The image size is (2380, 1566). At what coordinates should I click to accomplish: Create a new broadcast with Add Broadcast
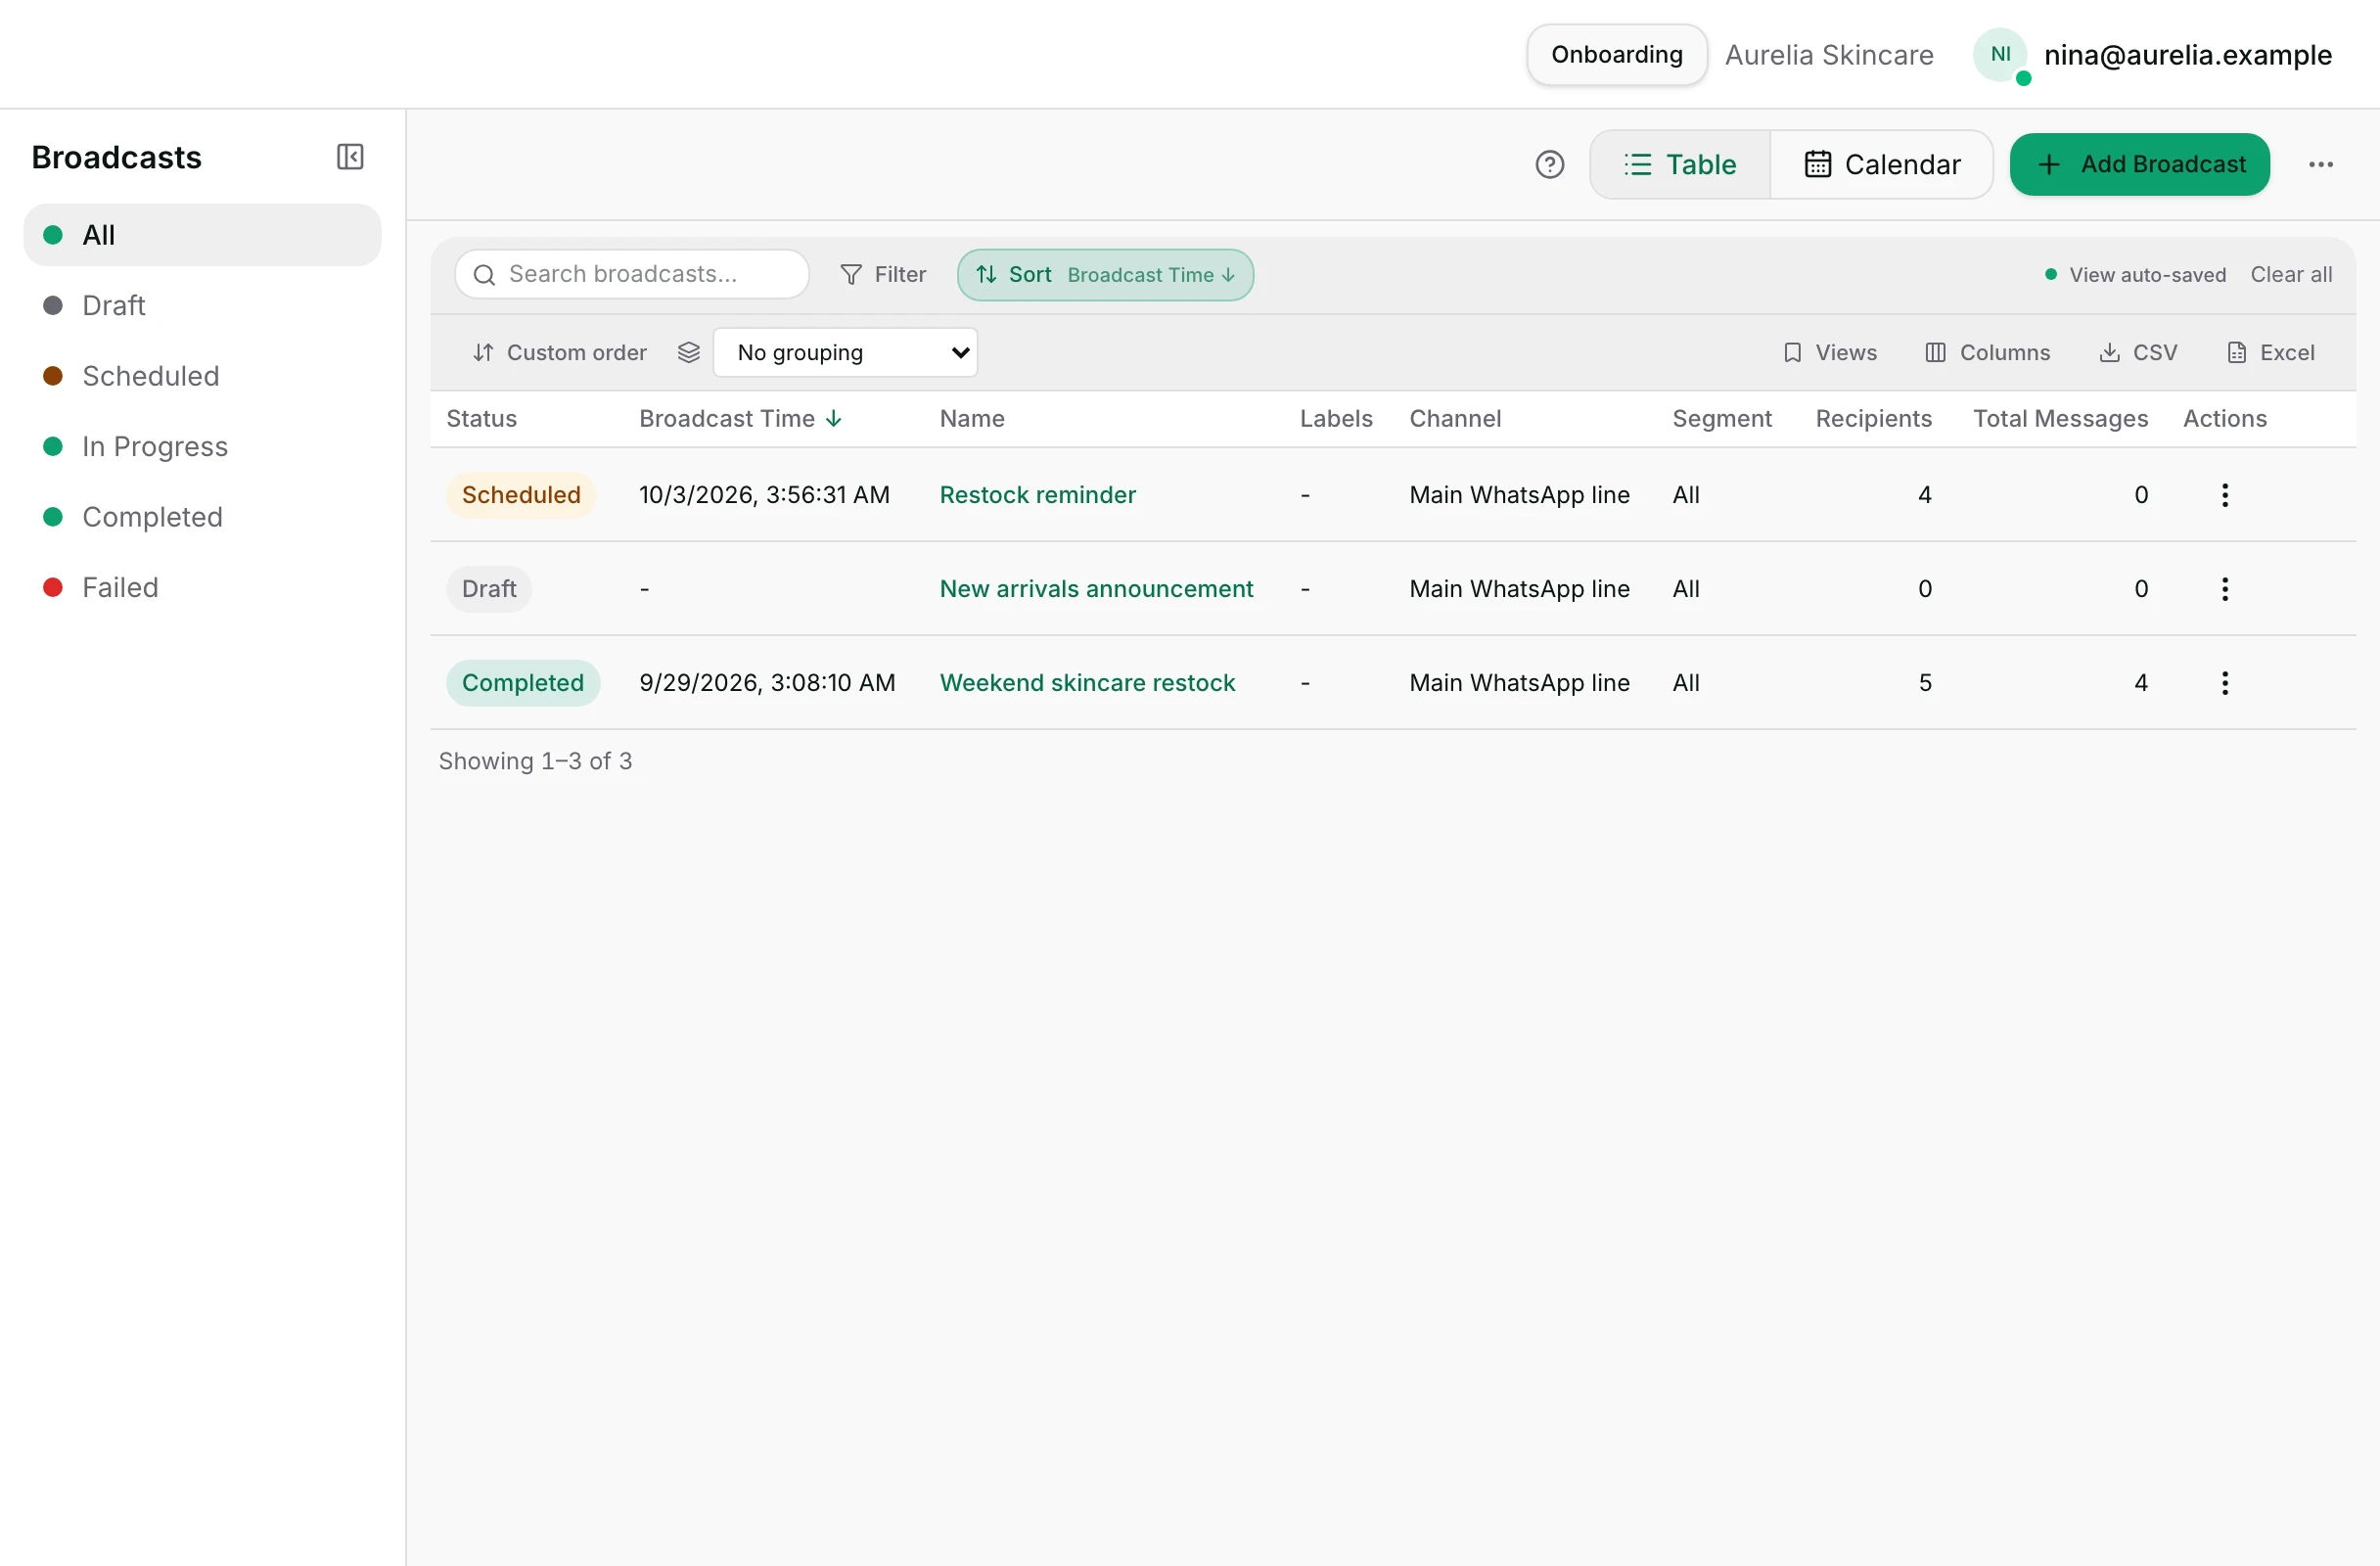click(x=2139, y=164)
